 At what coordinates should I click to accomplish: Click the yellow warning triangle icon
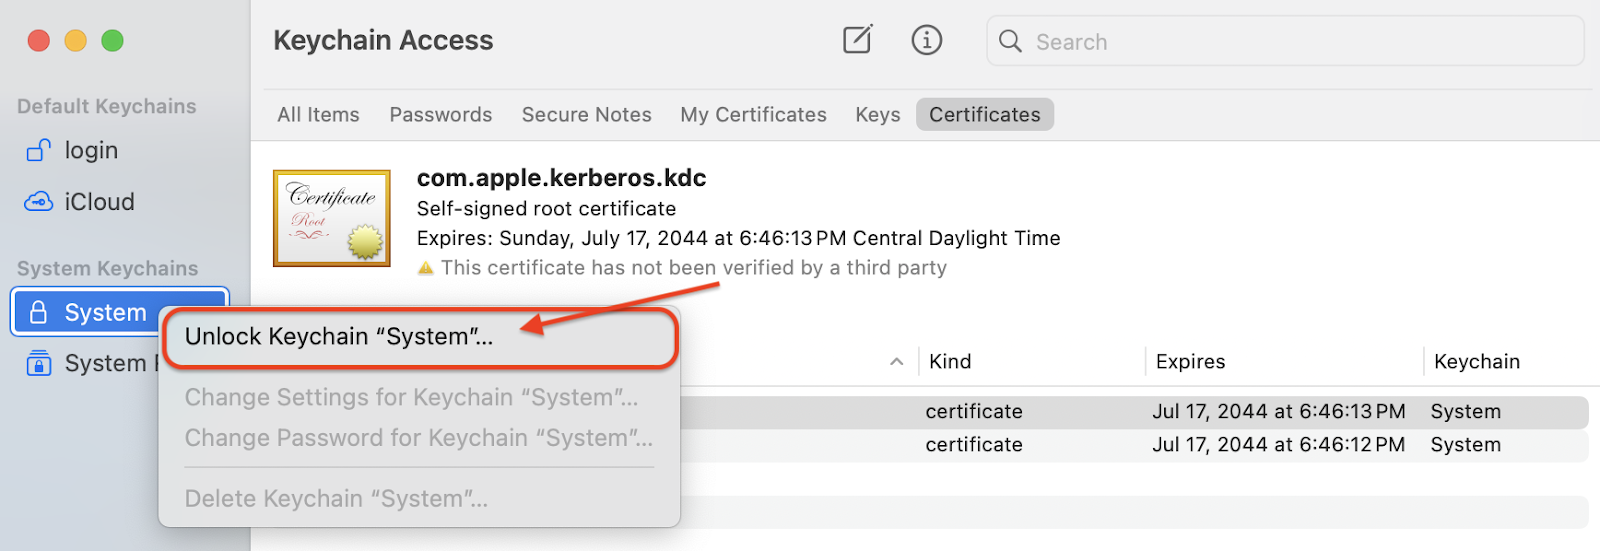coord(425,268)
